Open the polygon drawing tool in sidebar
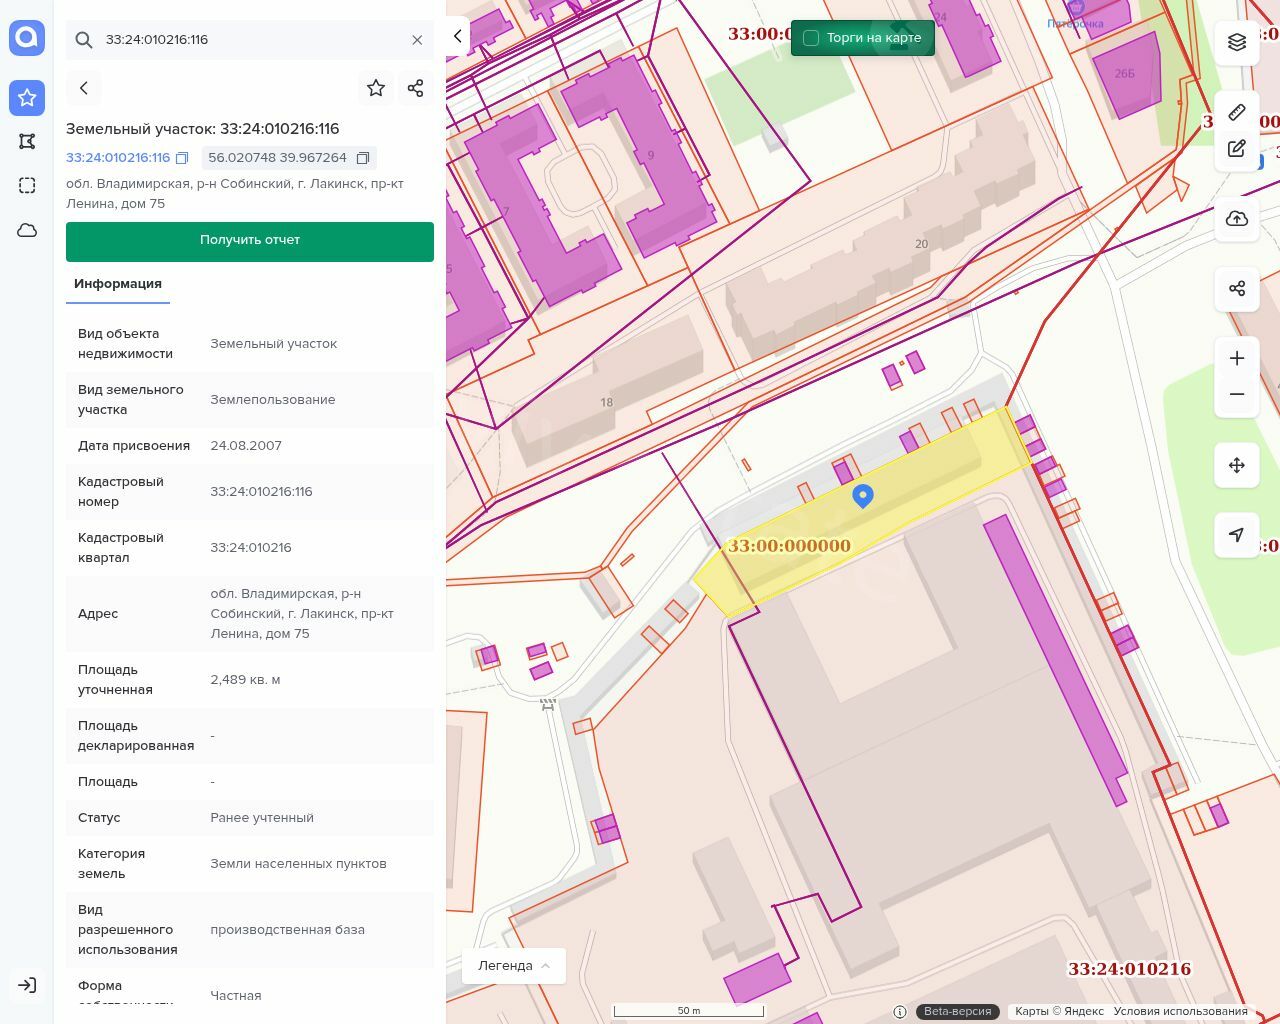This screenshot has height=1024, width=1280. (x=27, y=141)
